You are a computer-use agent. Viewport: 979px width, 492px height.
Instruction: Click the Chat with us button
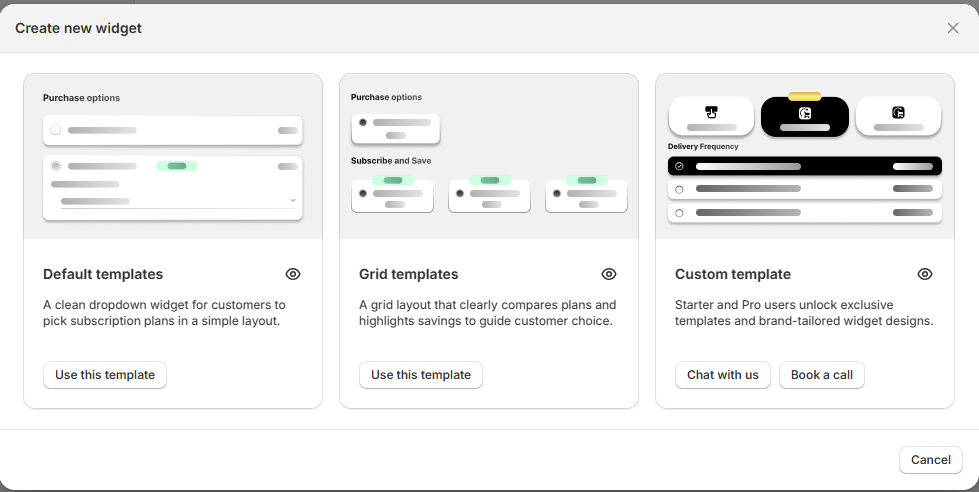pyautogui.click(x=723, y=375)
